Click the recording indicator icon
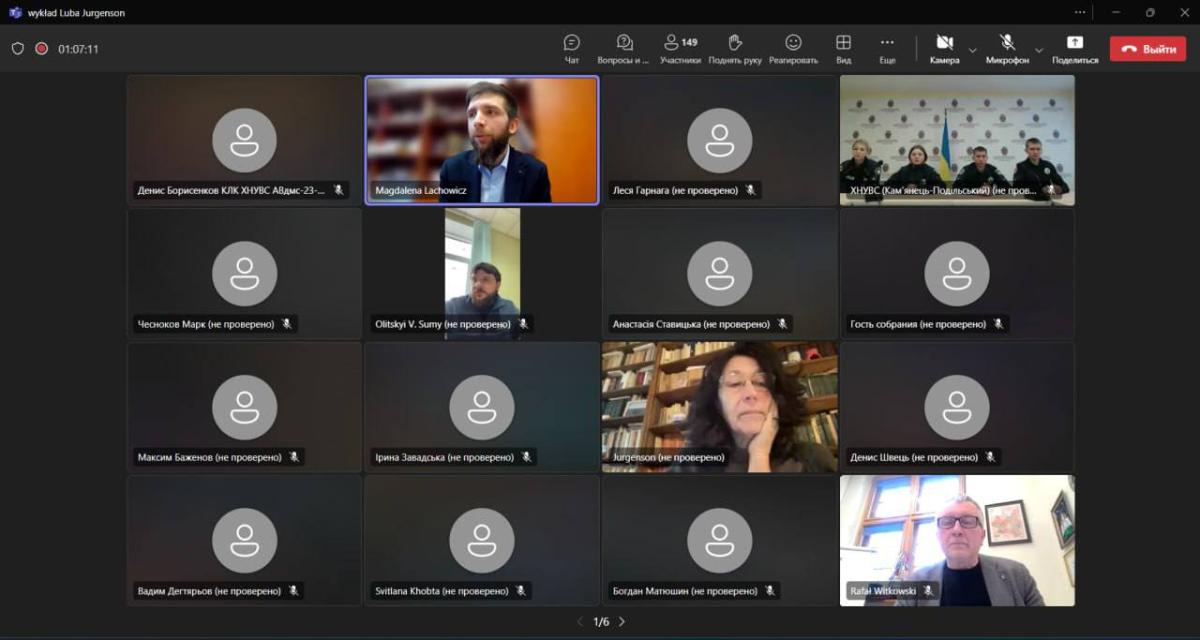Viewport: 1200px width, 640px height. tap(42, 48)
